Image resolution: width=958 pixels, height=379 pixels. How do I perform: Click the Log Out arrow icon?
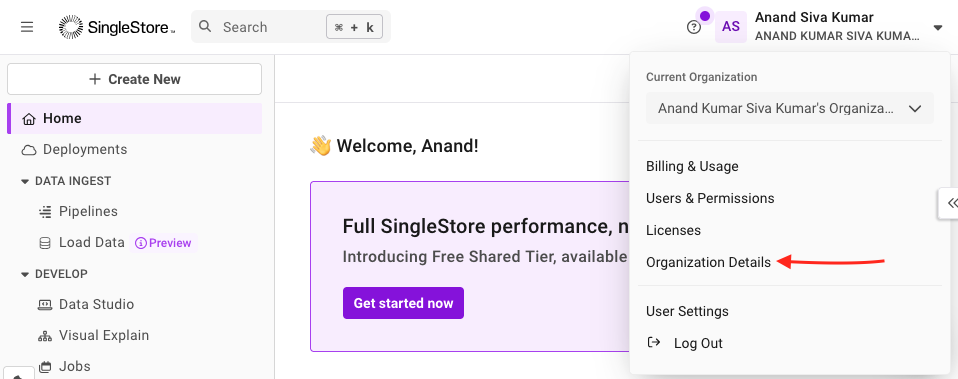coord(654,342)
